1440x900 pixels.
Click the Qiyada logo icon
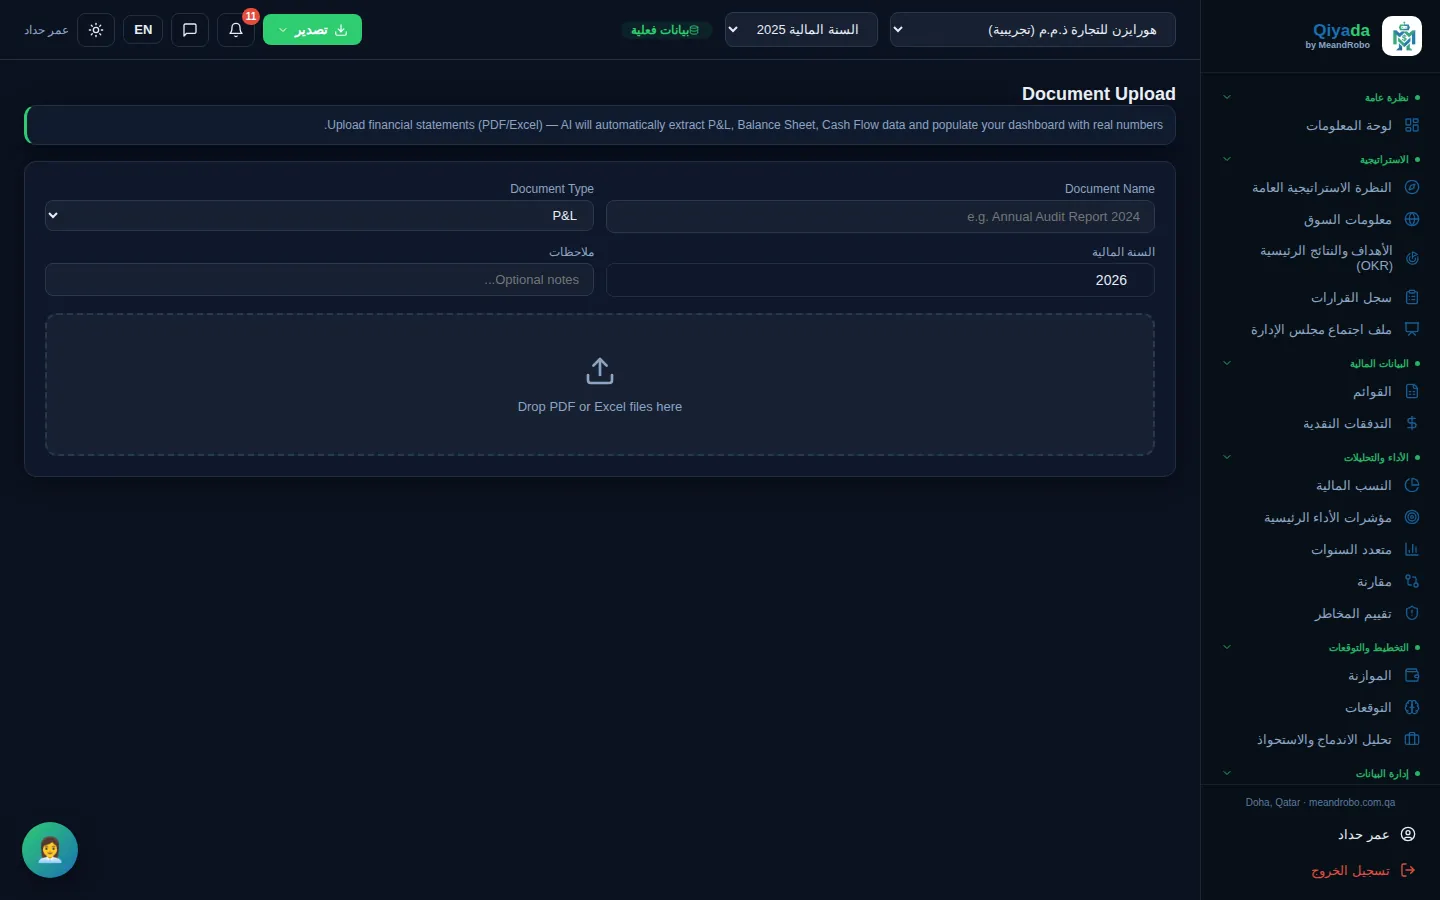pos(1401,36)
